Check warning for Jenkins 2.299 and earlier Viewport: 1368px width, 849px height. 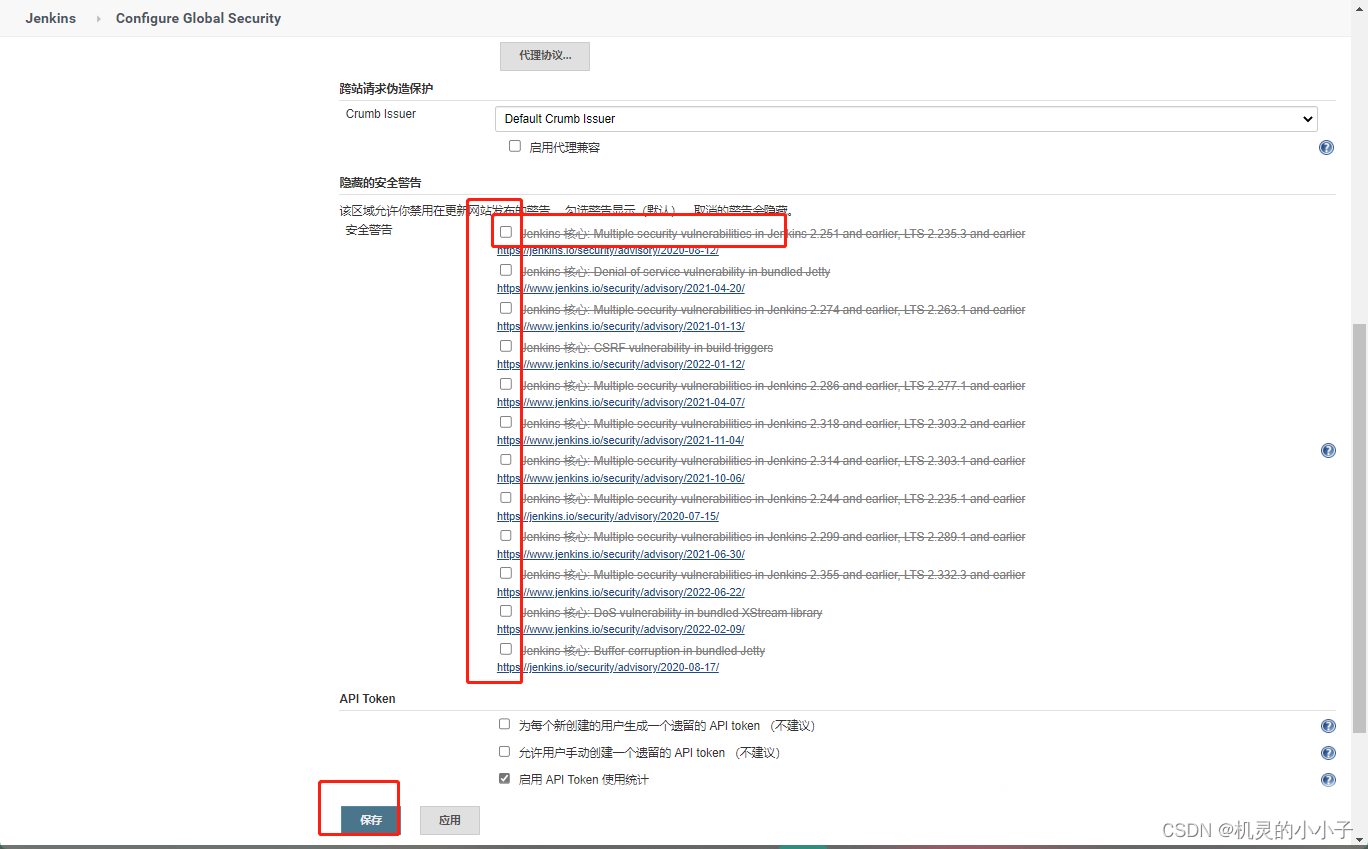pos(506,536)
